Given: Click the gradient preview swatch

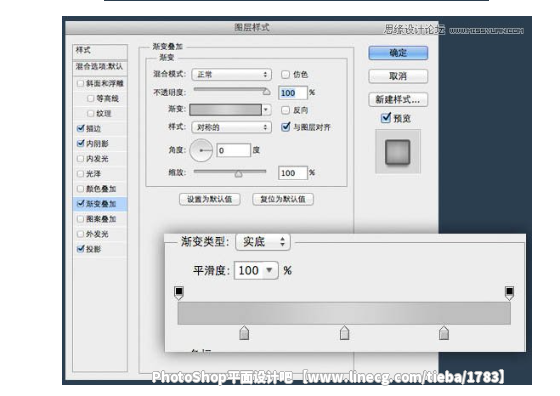Looking at the screenshot, I should pyautogui.click(x=225, y=110).
